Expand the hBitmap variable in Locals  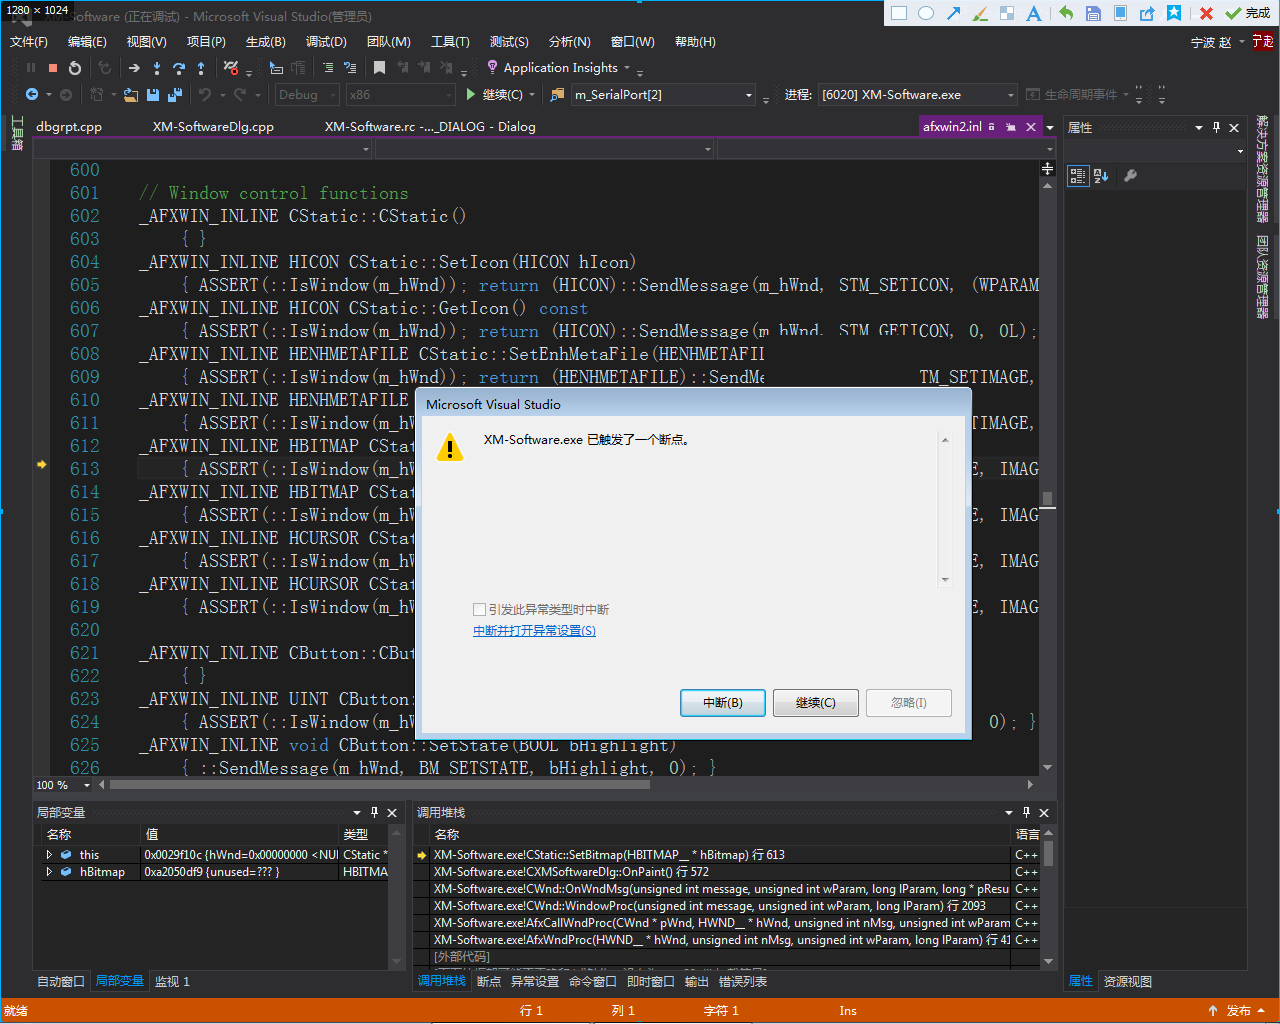[49, 872]
